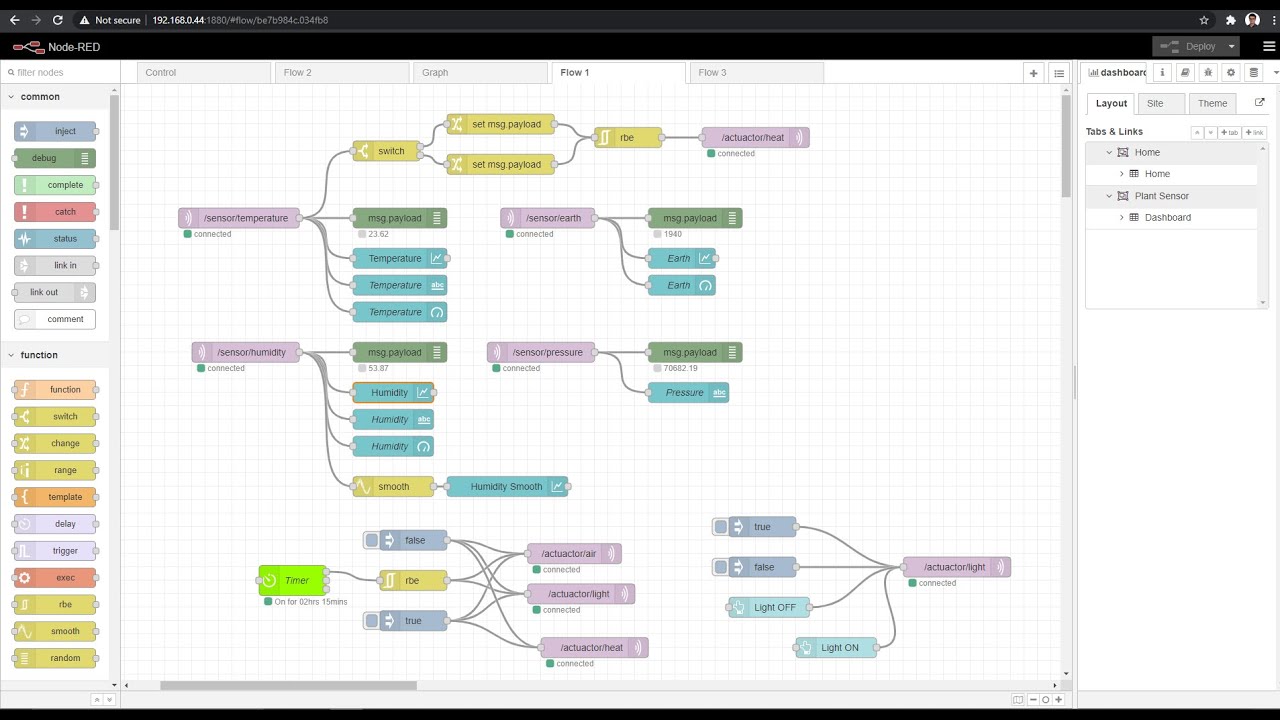Open the configuration nodes gear icon
This screenshot has height=720, width=1280.
pyautogui.click(x=1231, y=72)
